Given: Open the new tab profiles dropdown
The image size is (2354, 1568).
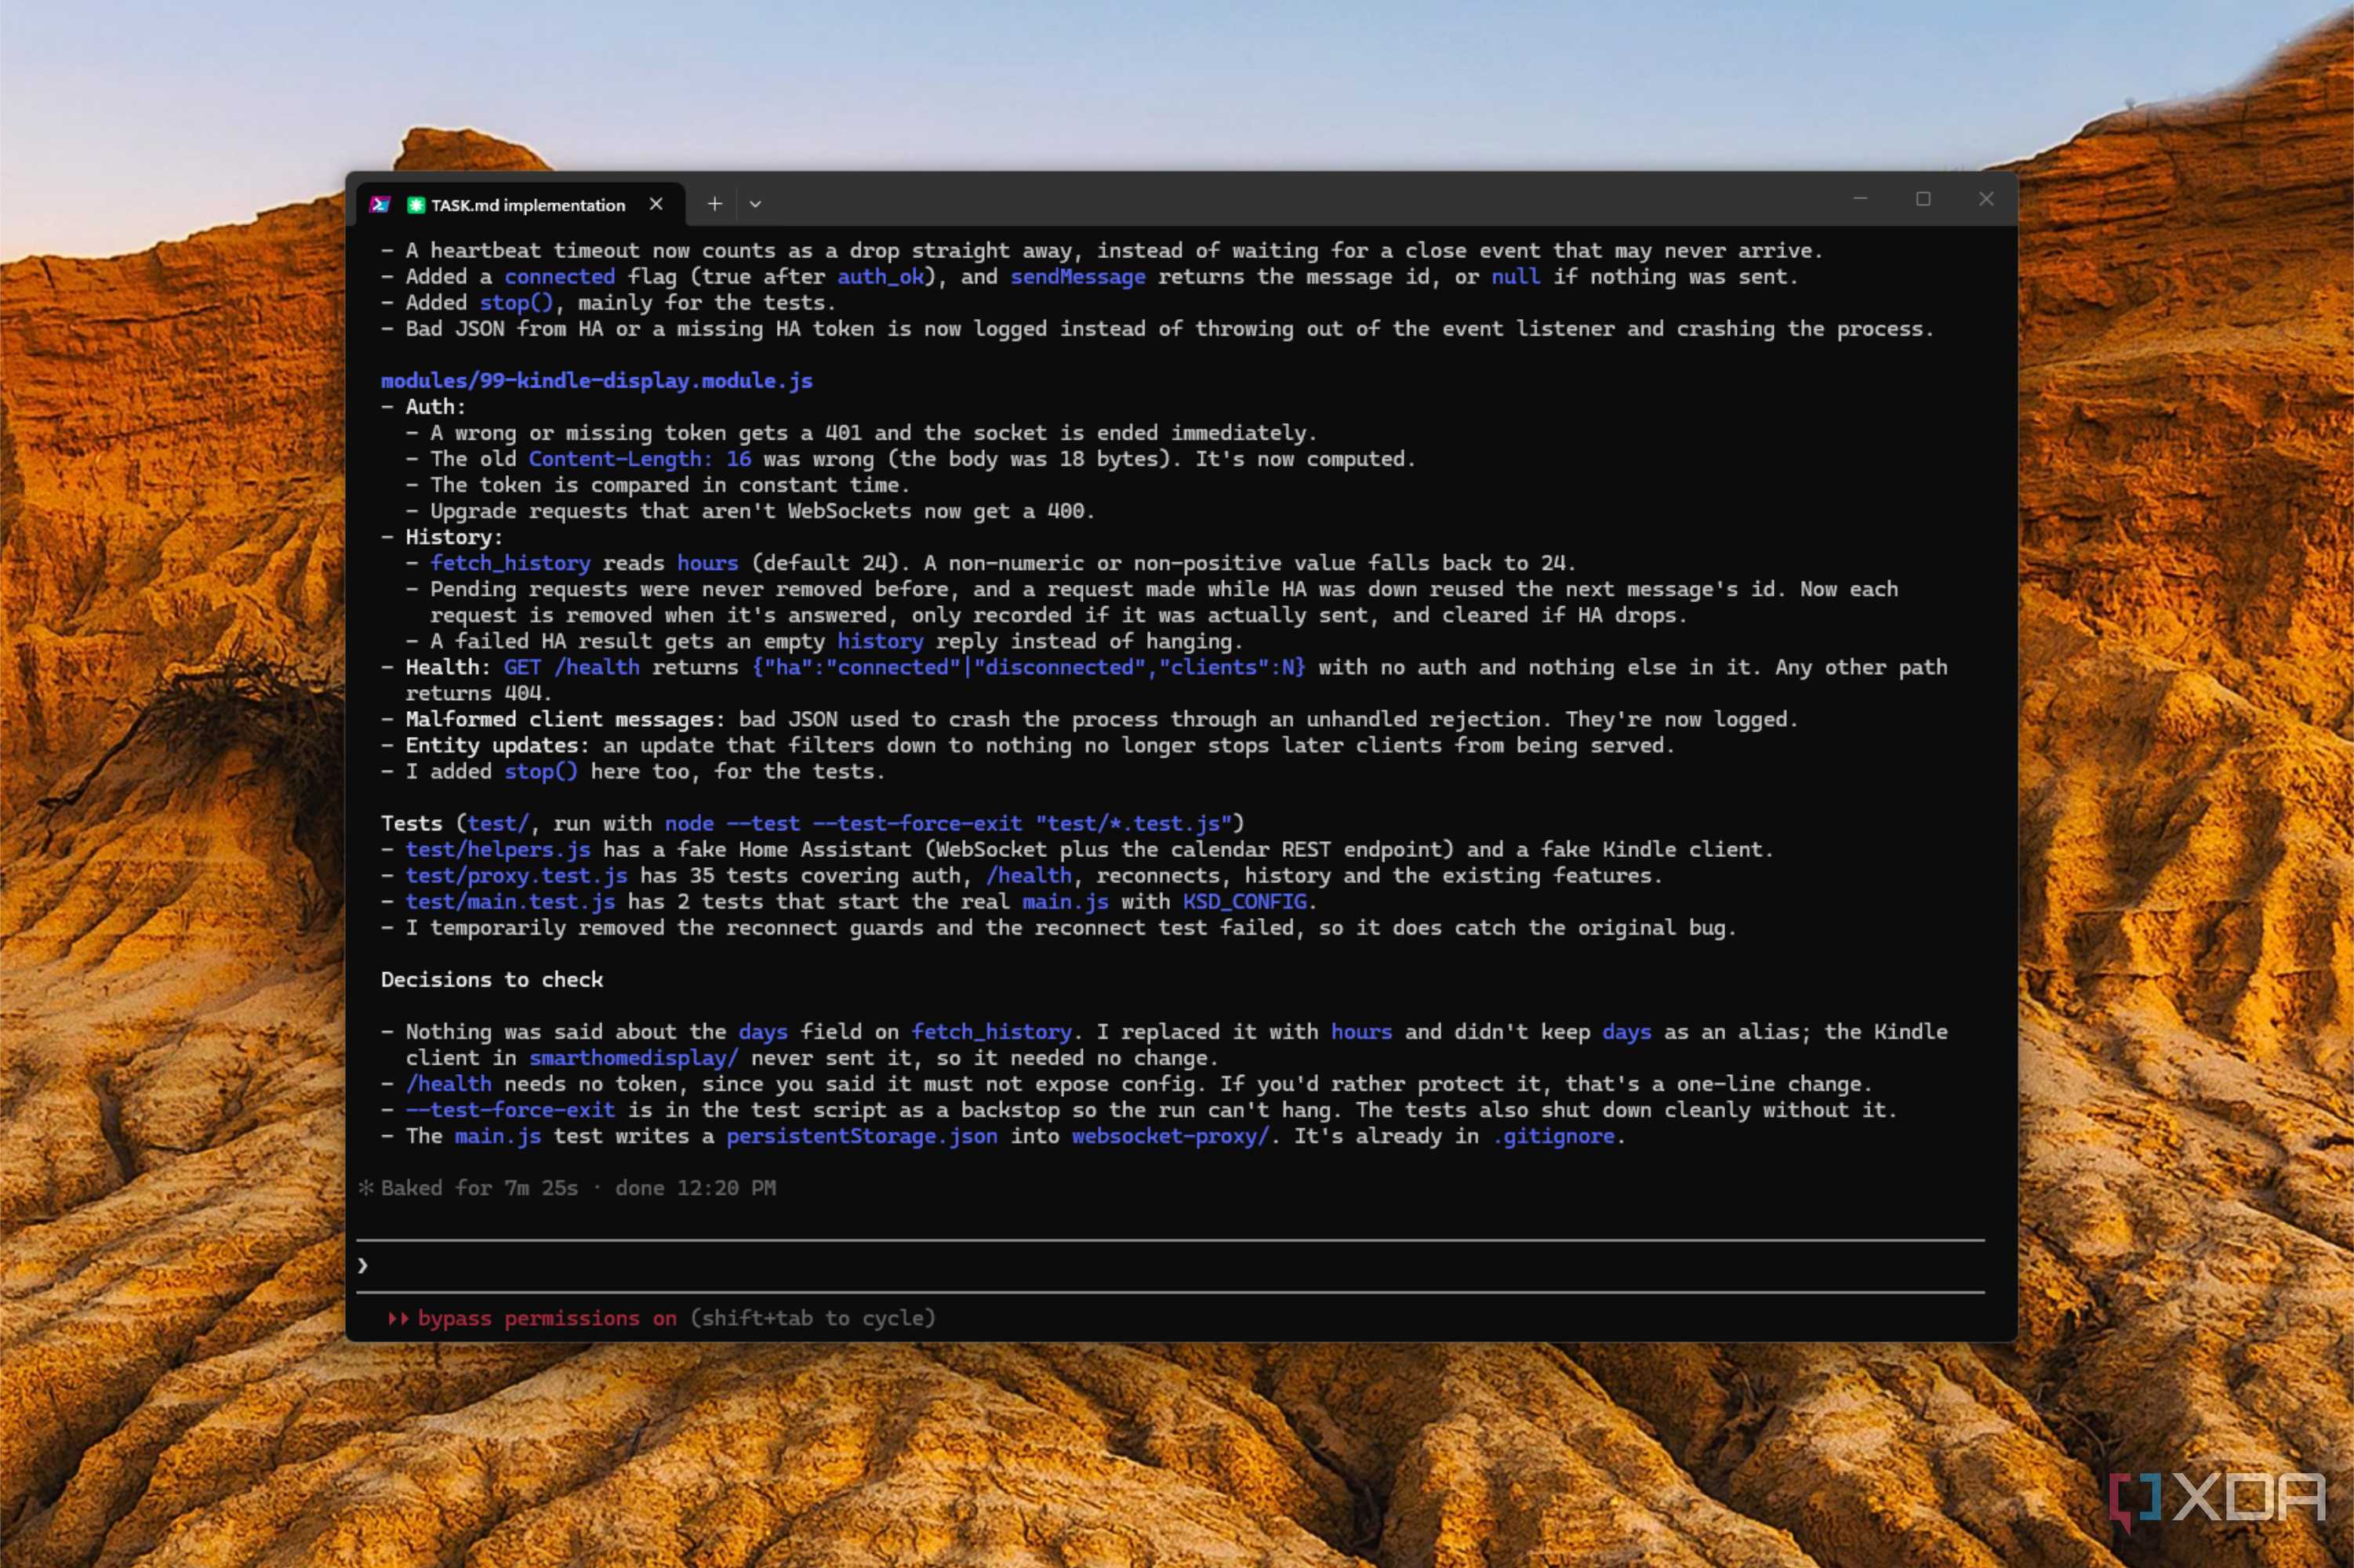Looking at the screenshot, I should (755, 204).
